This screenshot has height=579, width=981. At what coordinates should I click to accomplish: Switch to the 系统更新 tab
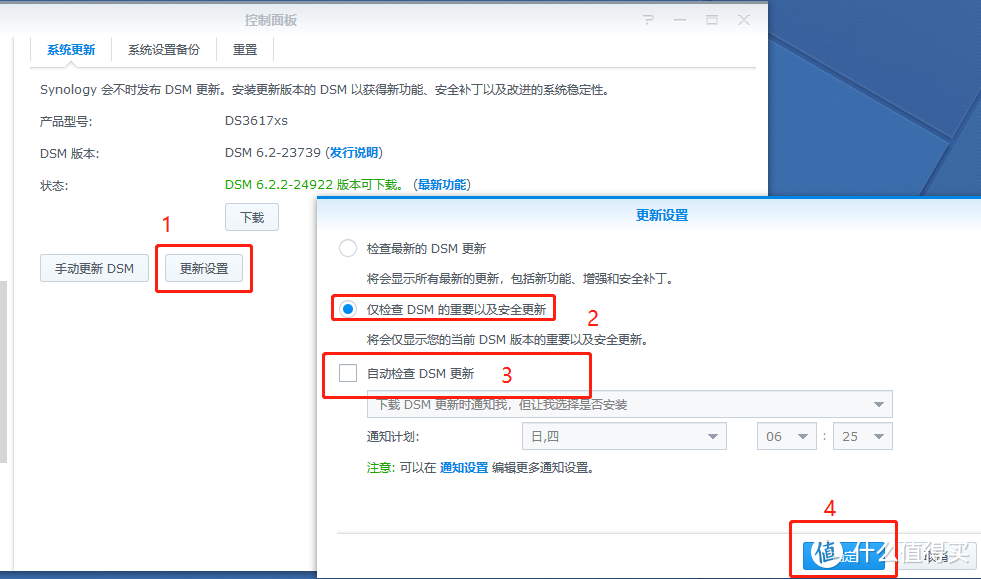click(x=71, y=50)
